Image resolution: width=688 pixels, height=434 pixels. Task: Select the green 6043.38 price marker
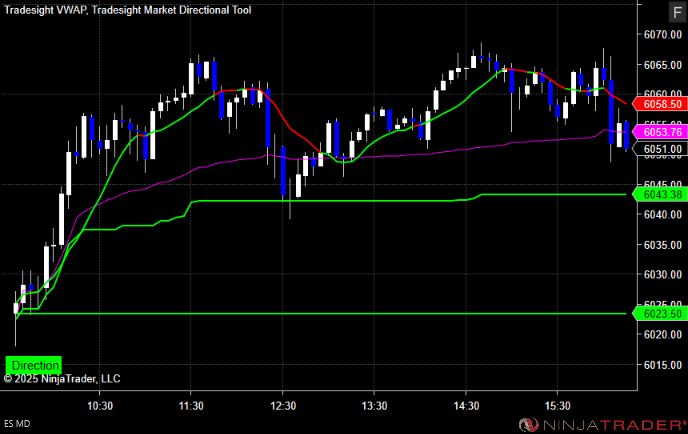(660, 194)
